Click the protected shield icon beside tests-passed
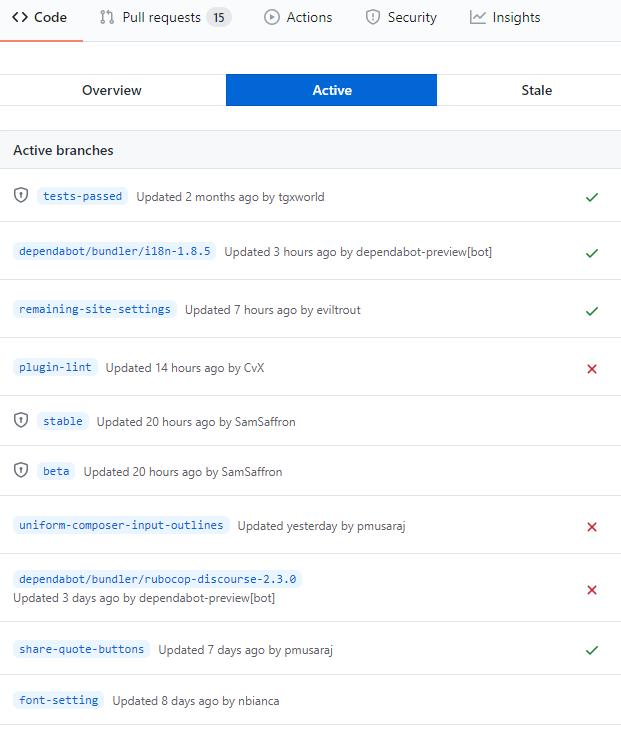Screen dimensions: 621x741 [x=21, y=195]
